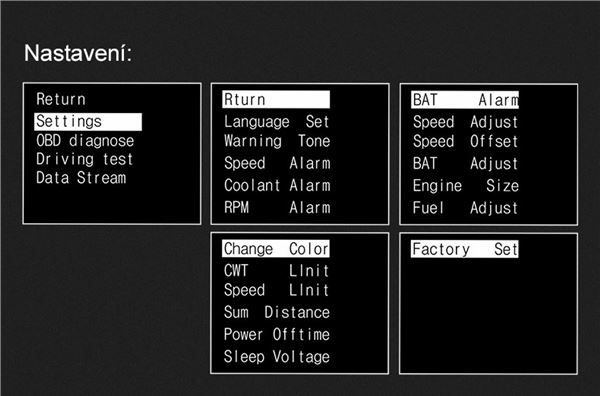This screenshot has height=396, width=600.
Task: Open the Coolant Alarm setting
Action: (x=277, y=186)
